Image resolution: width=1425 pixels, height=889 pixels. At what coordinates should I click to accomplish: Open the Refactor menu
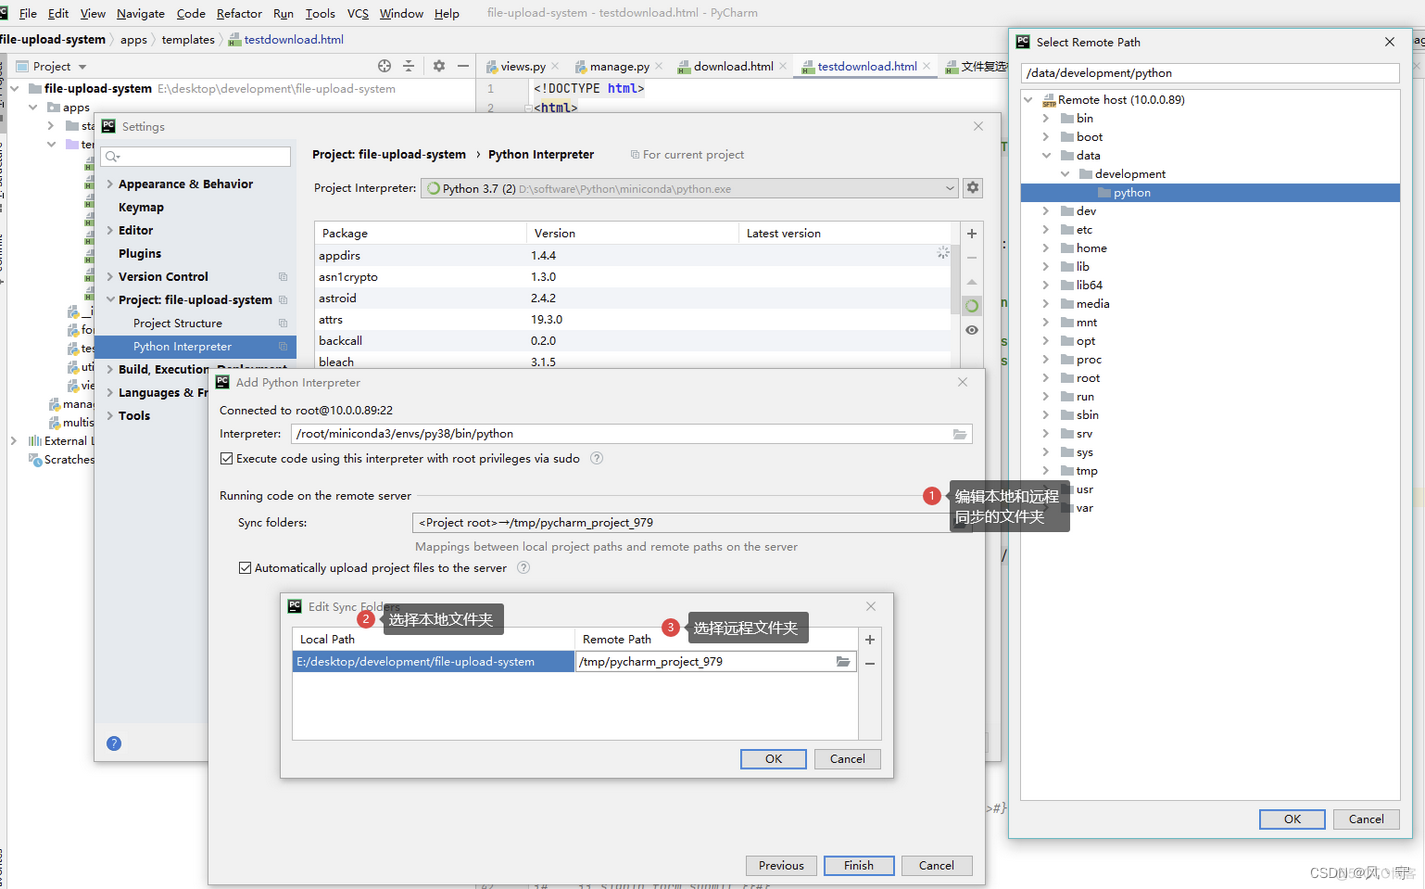pyautogui.click(x=239, y=13)
